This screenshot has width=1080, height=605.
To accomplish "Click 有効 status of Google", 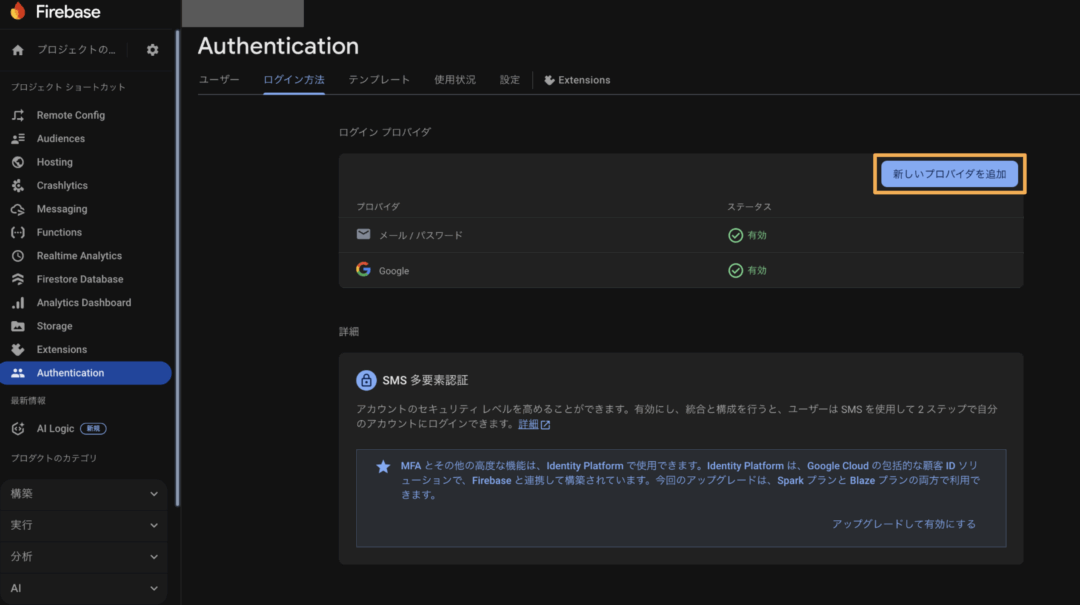I will (757, 270).
